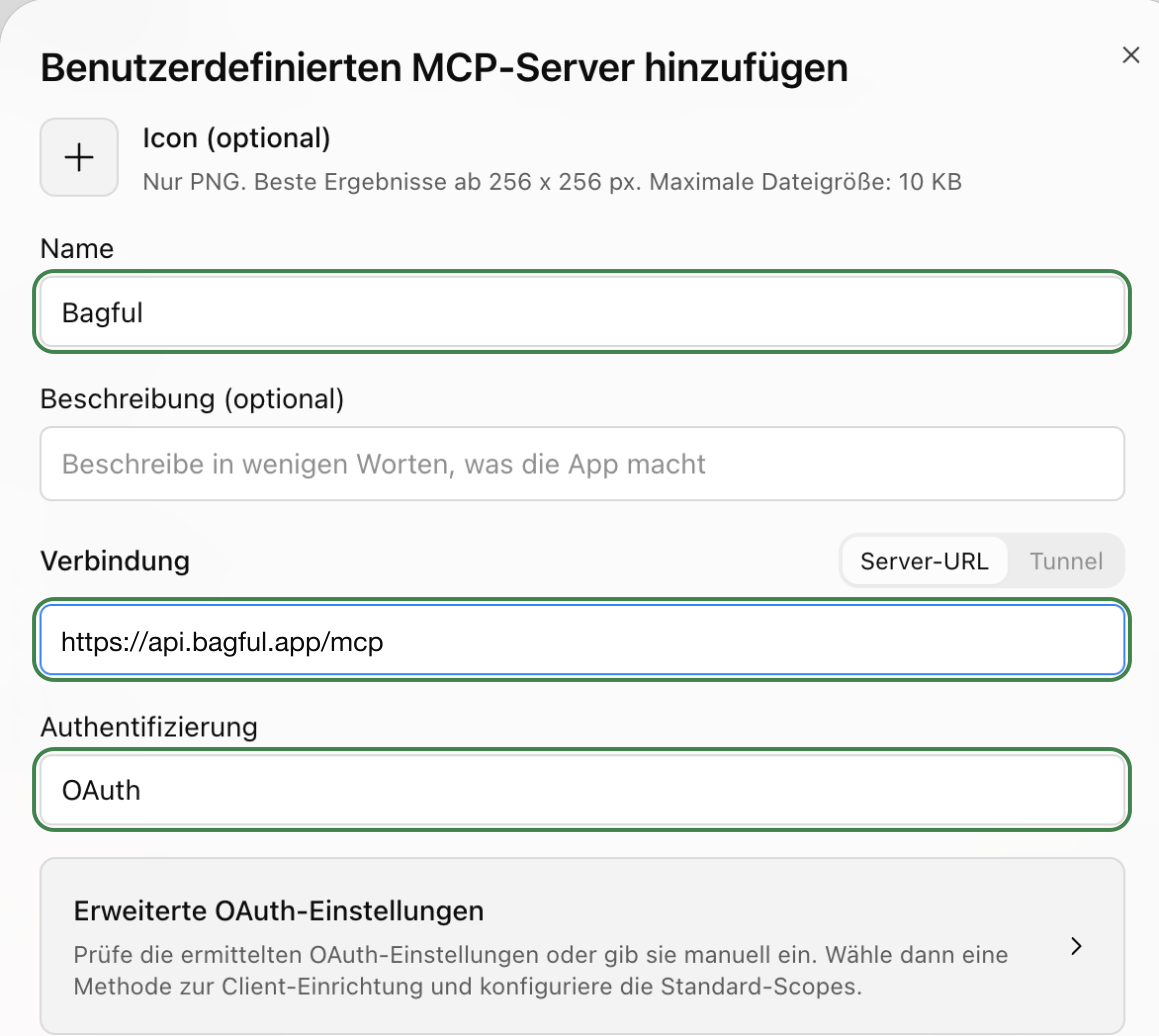Screen dimensions: 1159x1036
Task: Expand Erweiterte OAuth-Einstellungen via chevron arrow
Action: coord(1076,946)
